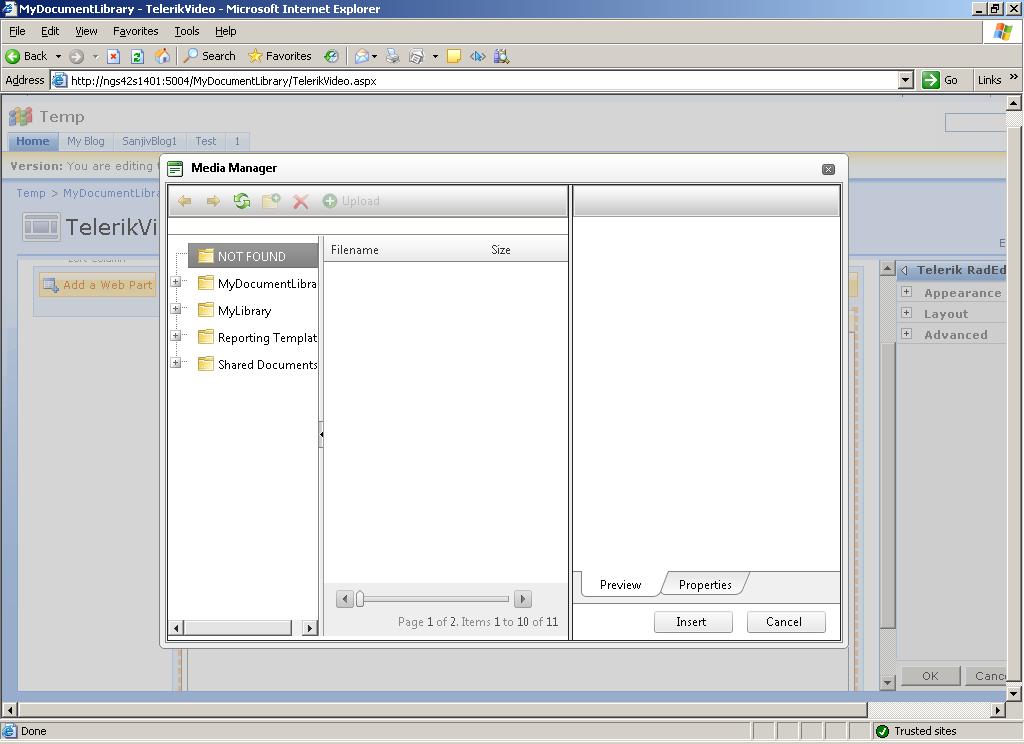Click the Insert button
The height and width of the screenshot is (744, 1024).
pyautogui.click(x=692, y=622)
